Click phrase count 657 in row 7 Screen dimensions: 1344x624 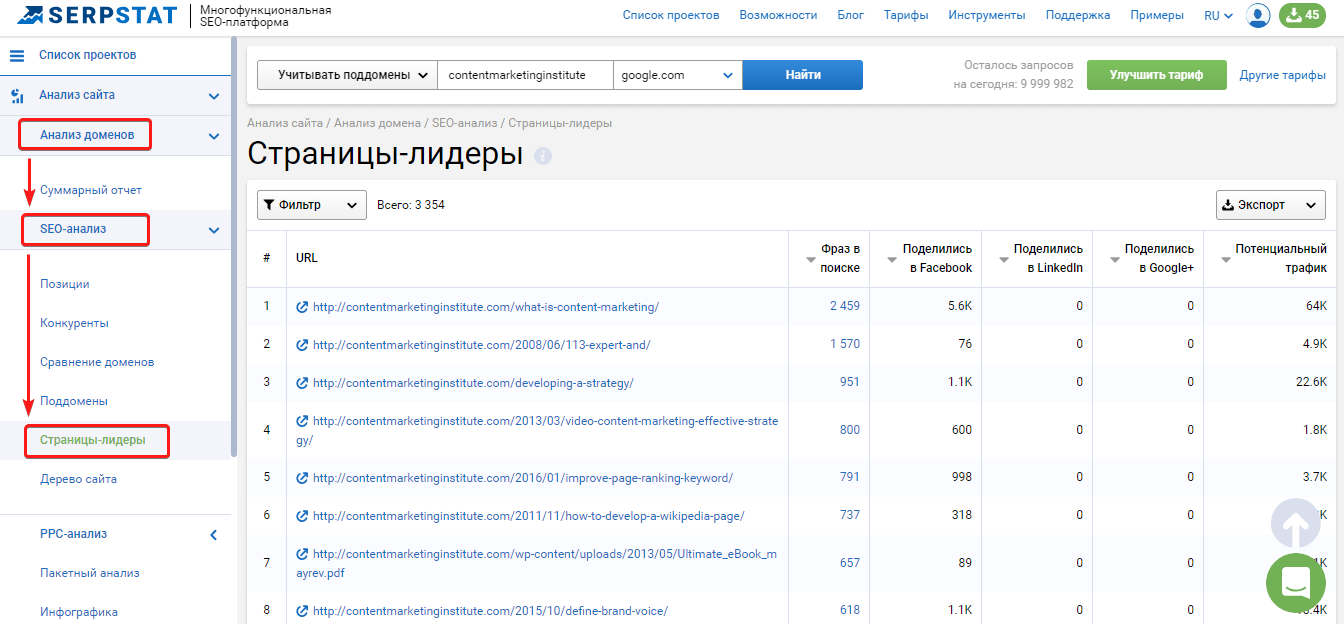(x=850, y=563)
